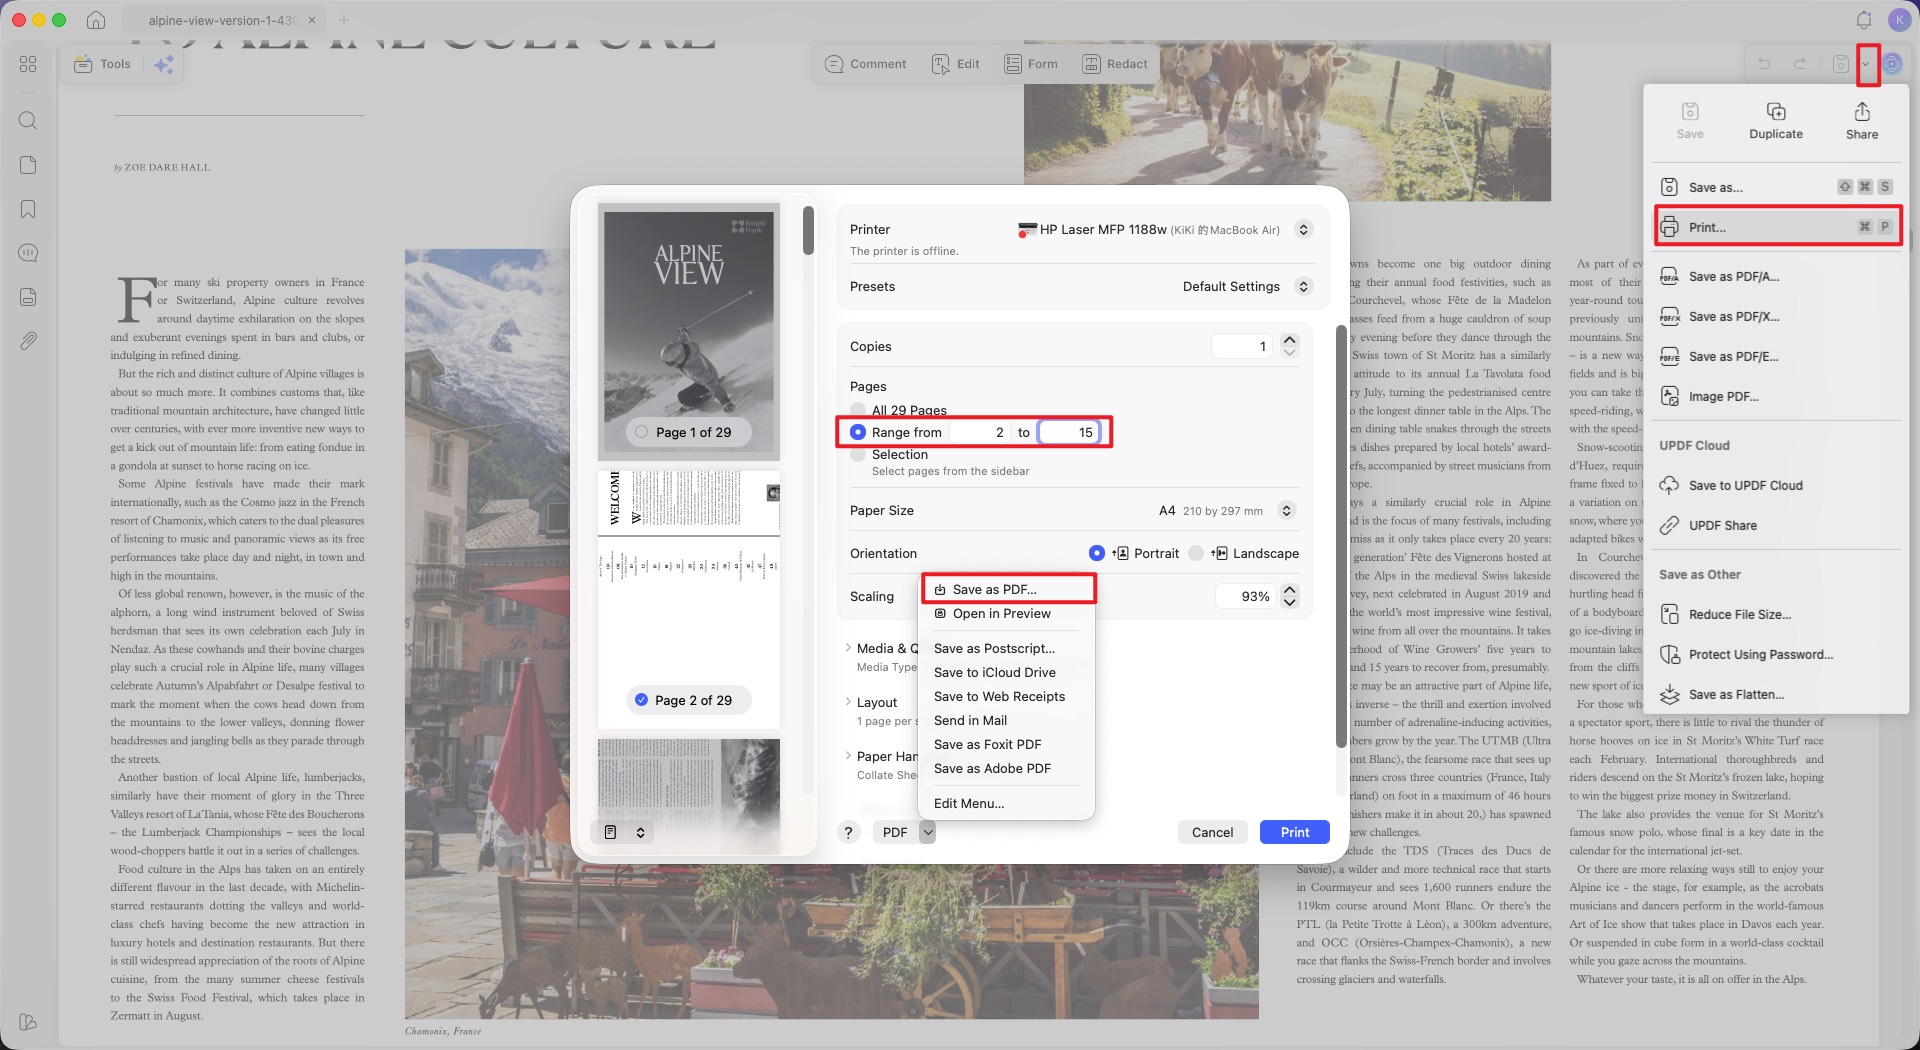Viewport: 1920px width, 1050px height.
Task: Open the Printer selection dropdown
Action: click(x=1303, y=230)
